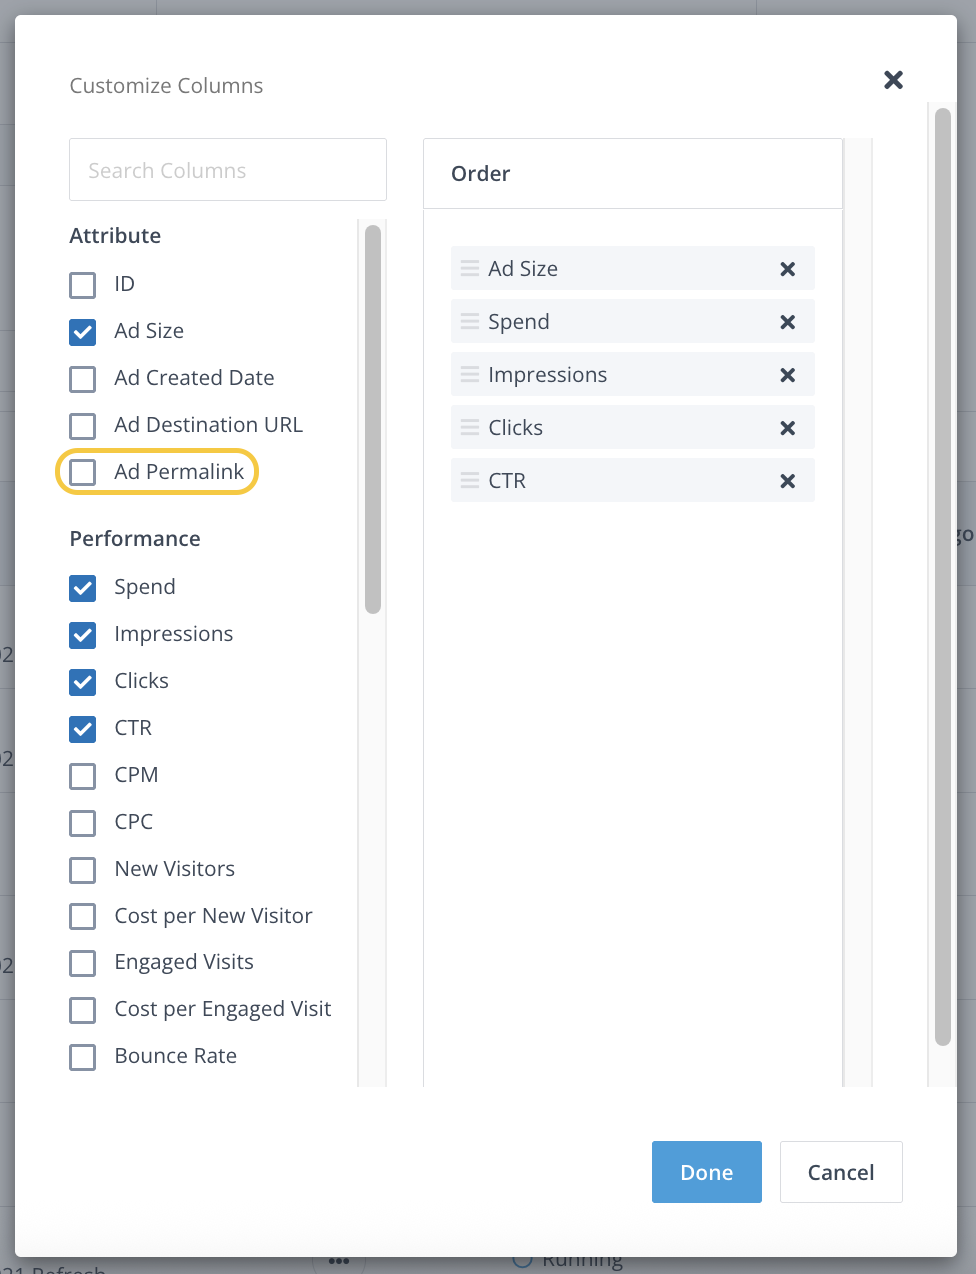Check the CPM column checkbox
976x1274 pixels.
pos(83,776)
